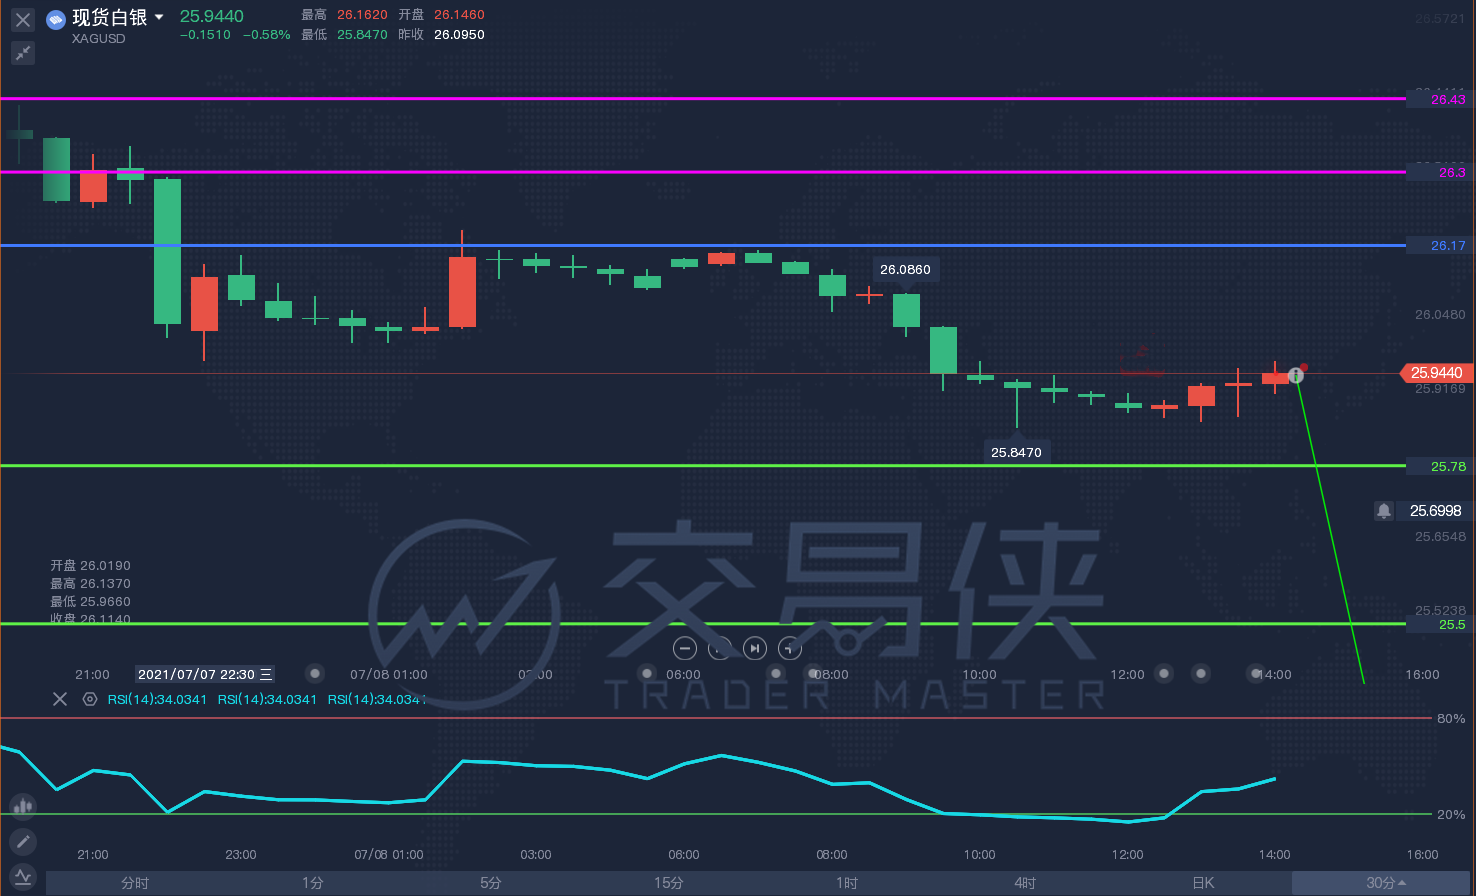Open RSI indicator settings hexagon icon
The width and height of the screenshot is (1476, 896).
pos(90,699)
